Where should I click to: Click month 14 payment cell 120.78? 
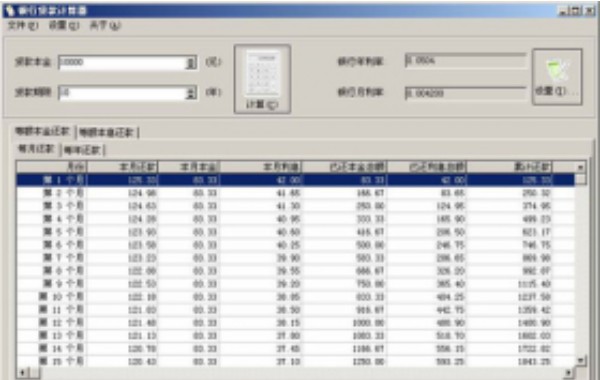coord(142,349)
